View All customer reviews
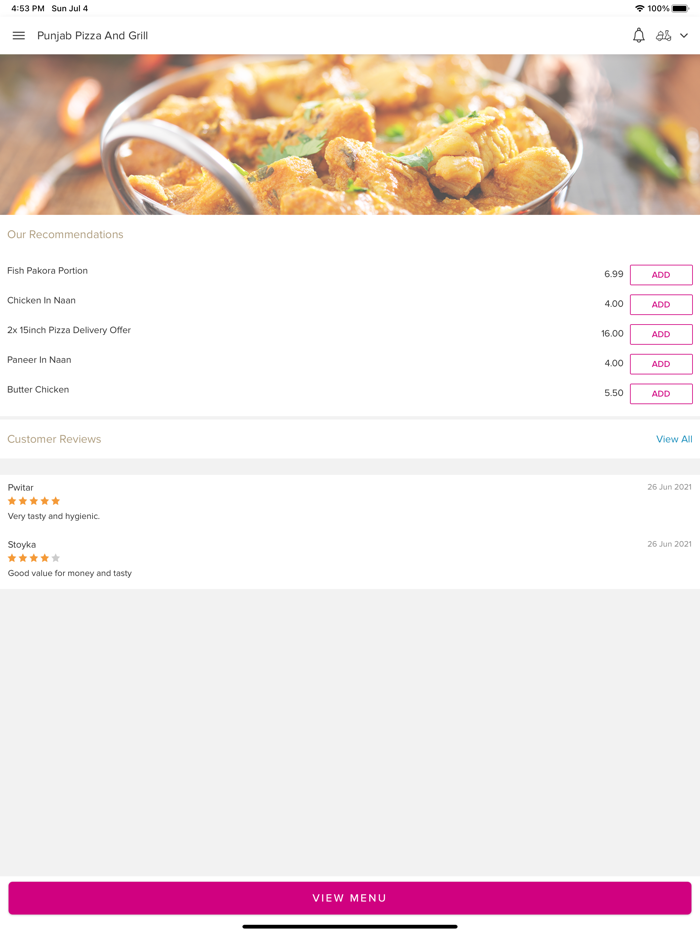The width and height of the screenshot is (700, 934). tap(674, 439)
